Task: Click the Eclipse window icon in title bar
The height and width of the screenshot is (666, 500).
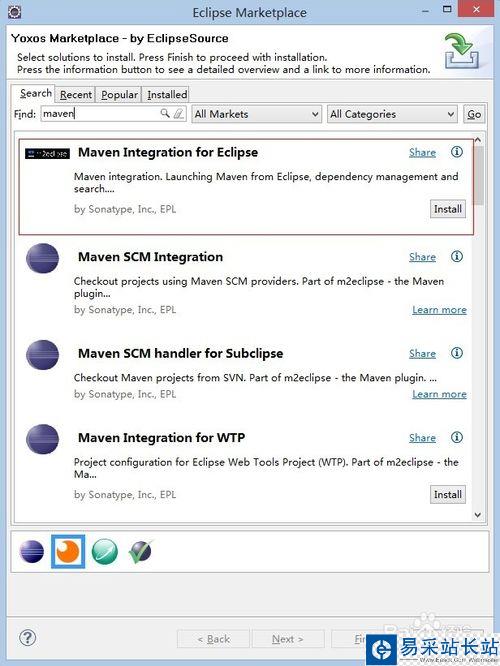Action: click(14, 11)
